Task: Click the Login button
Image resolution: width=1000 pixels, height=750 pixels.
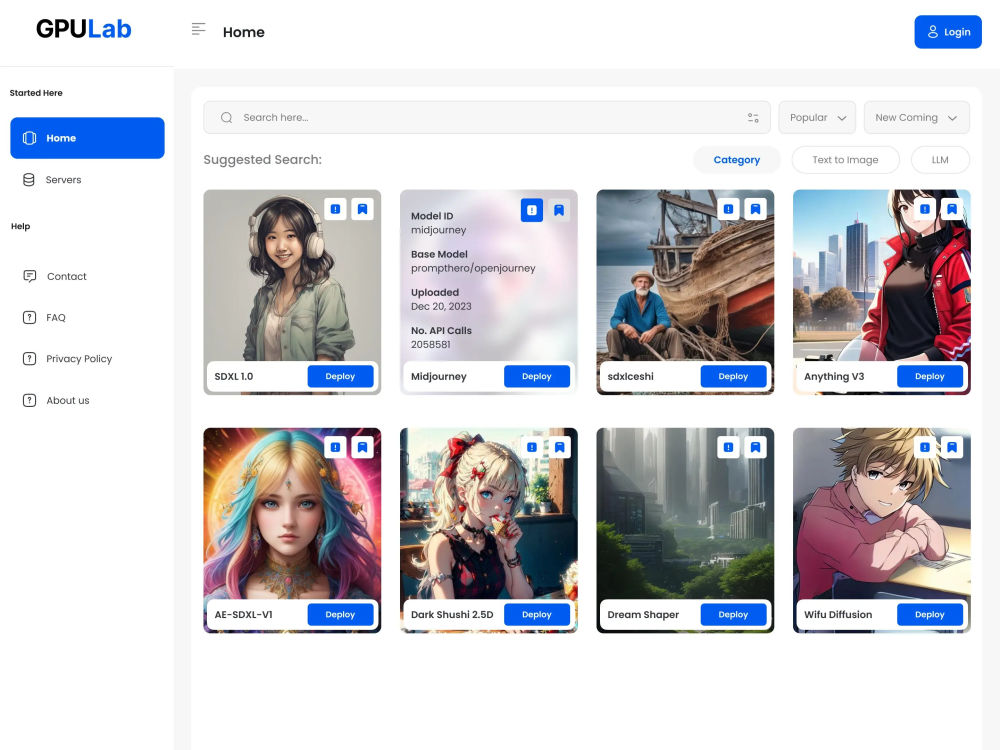Action: (948, 32)
